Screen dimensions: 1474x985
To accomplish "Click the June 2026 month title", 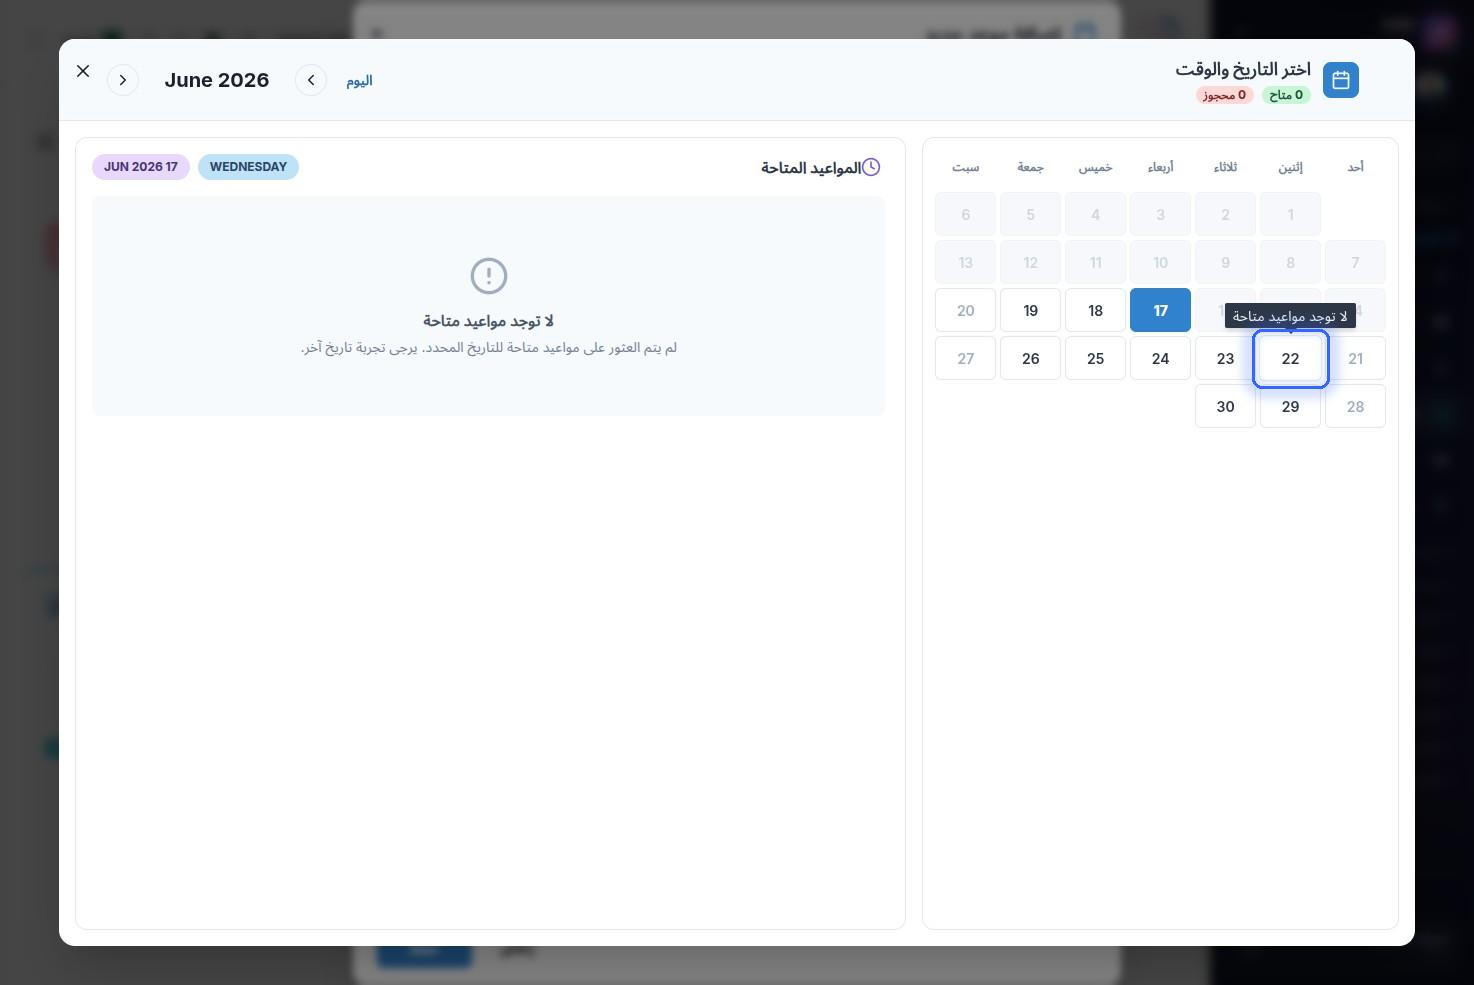I will pyautogui.click(x=217, y=80).
